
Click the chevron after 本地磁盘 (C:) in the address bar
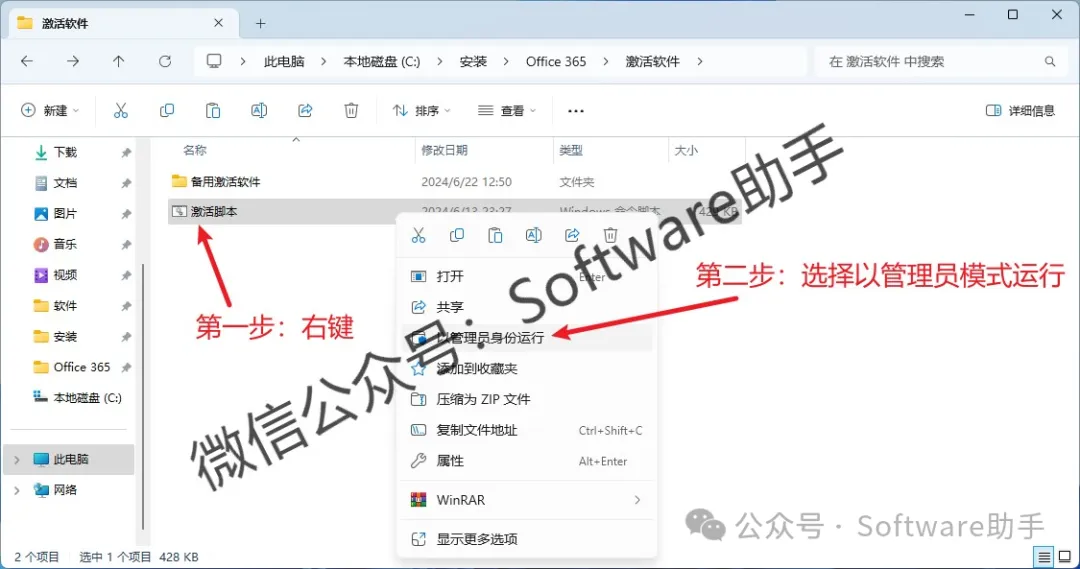coord(439,61)
